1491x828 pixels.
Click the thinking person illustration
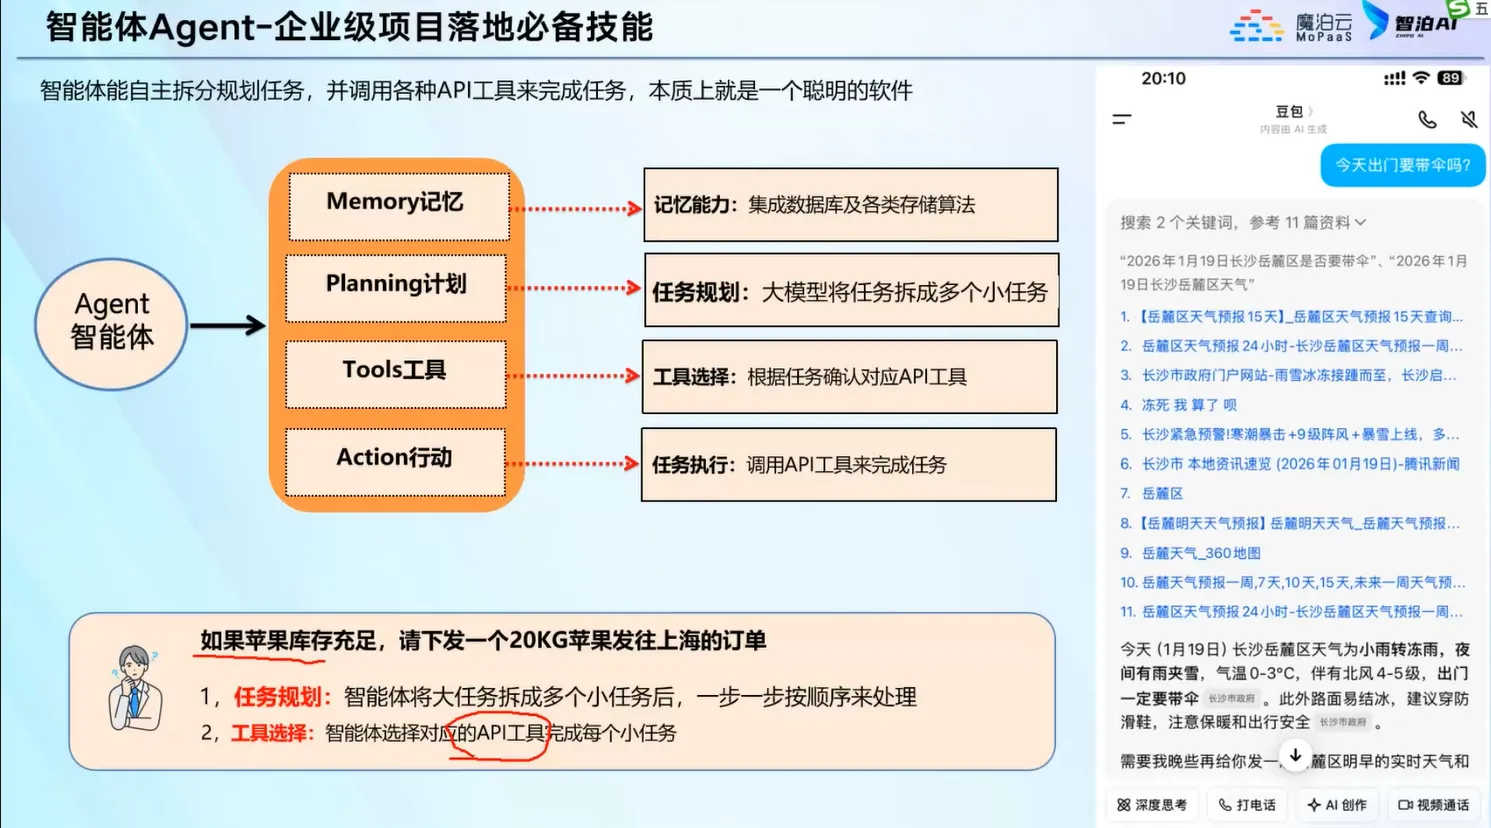(x=135, y=689)
